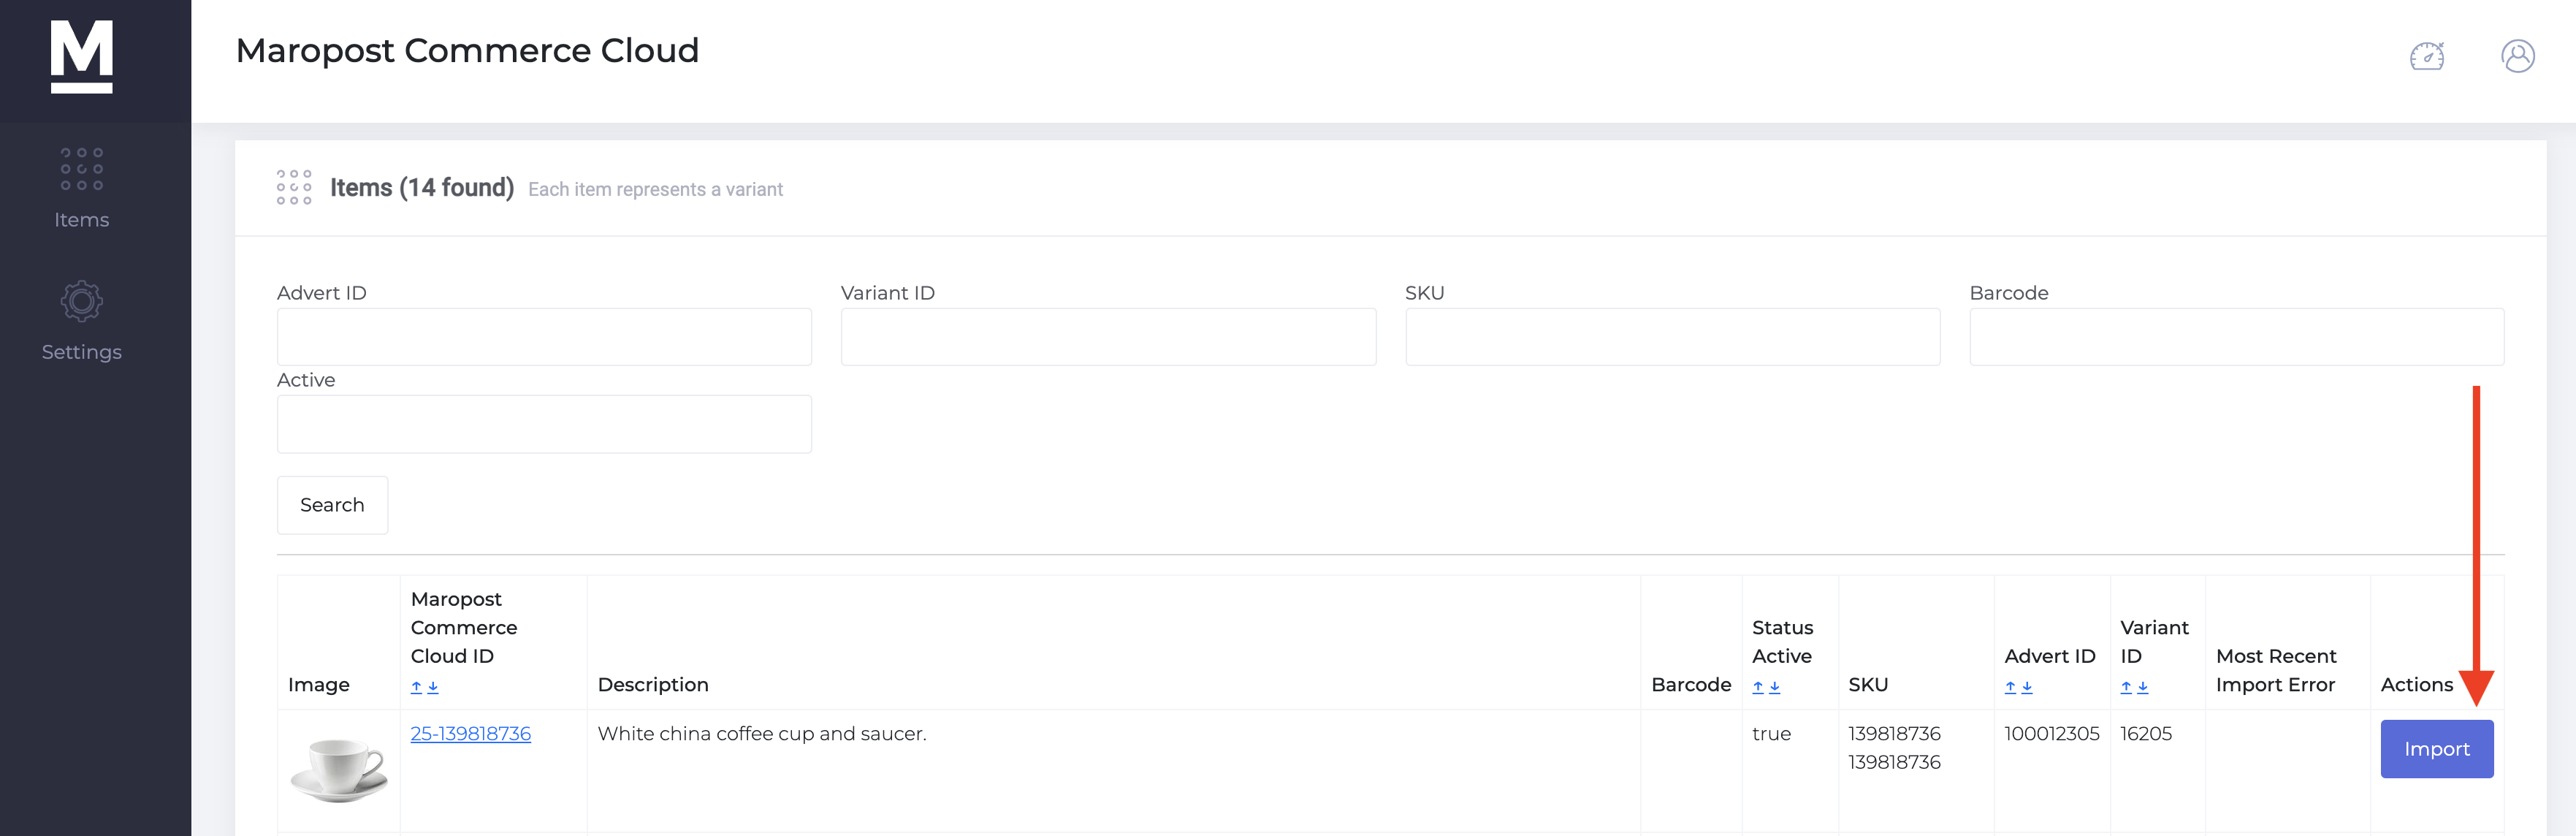Click the 'Description' column header
Image resolution: width=2576 pixels, height=836 pixels.
pyautogui.click(x=653, y=684)
